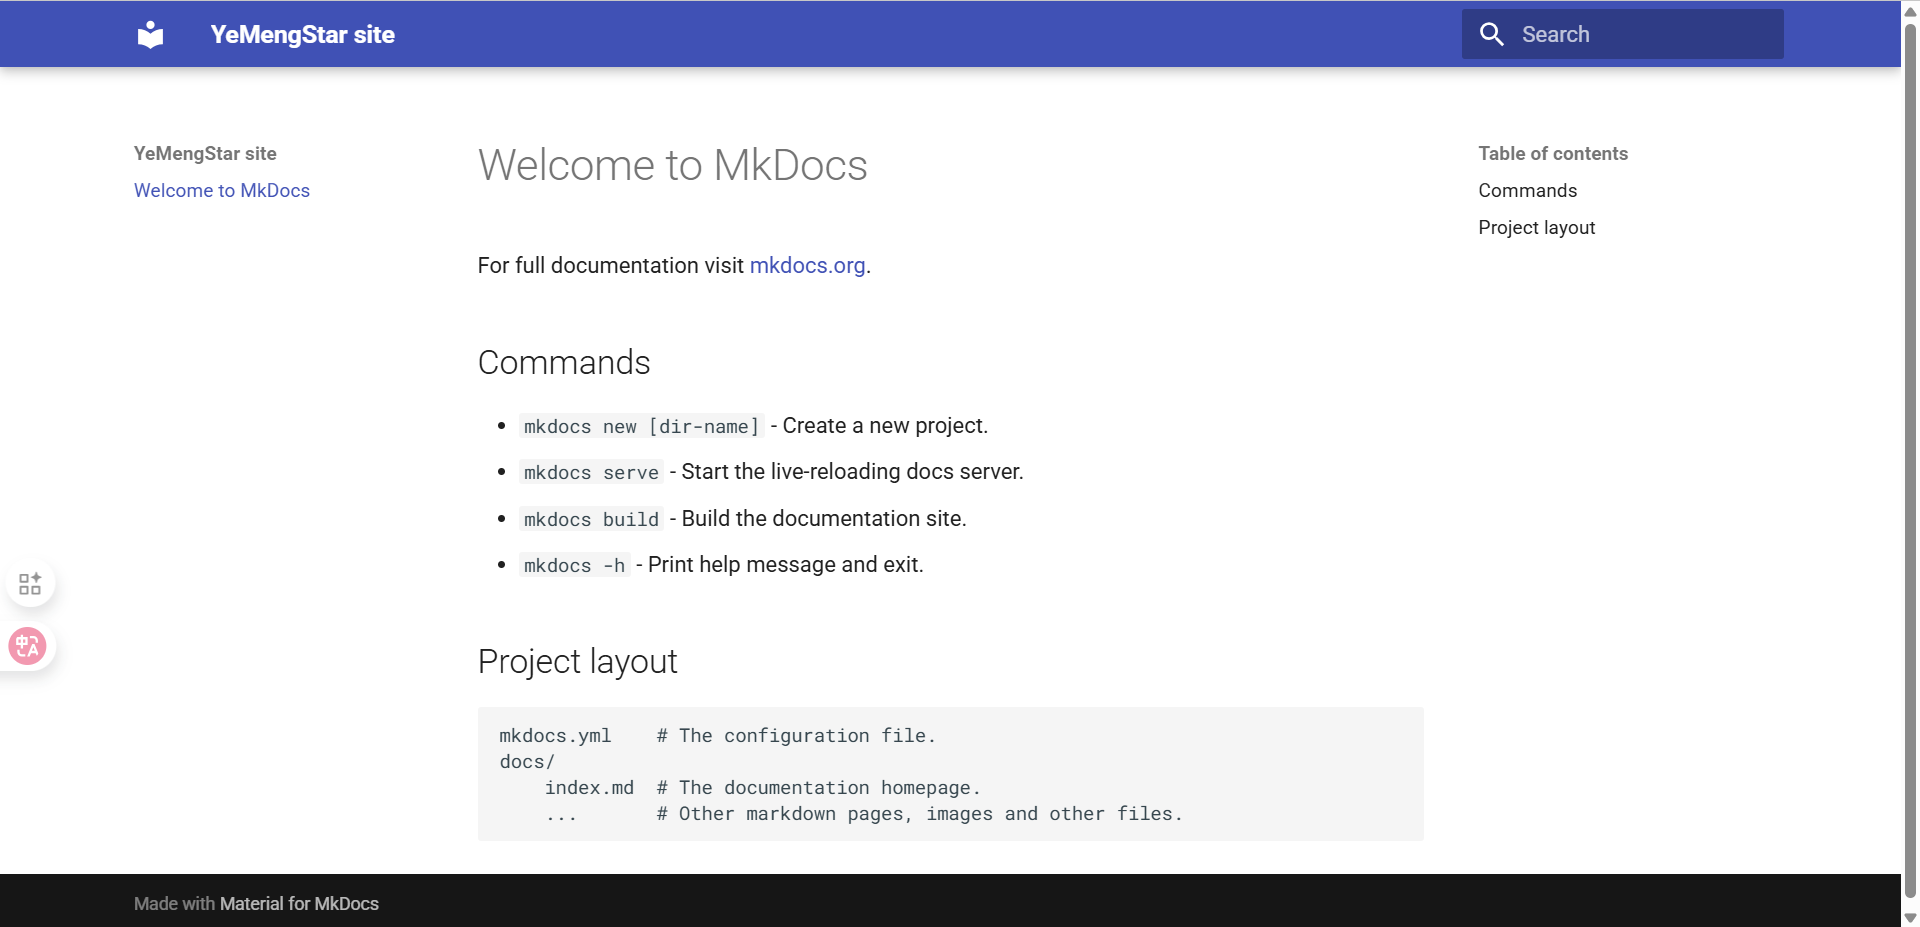Click the Welcome to MkDocs main heading
Viewport: 1920px width, 927px height.
tap(672, 165)
